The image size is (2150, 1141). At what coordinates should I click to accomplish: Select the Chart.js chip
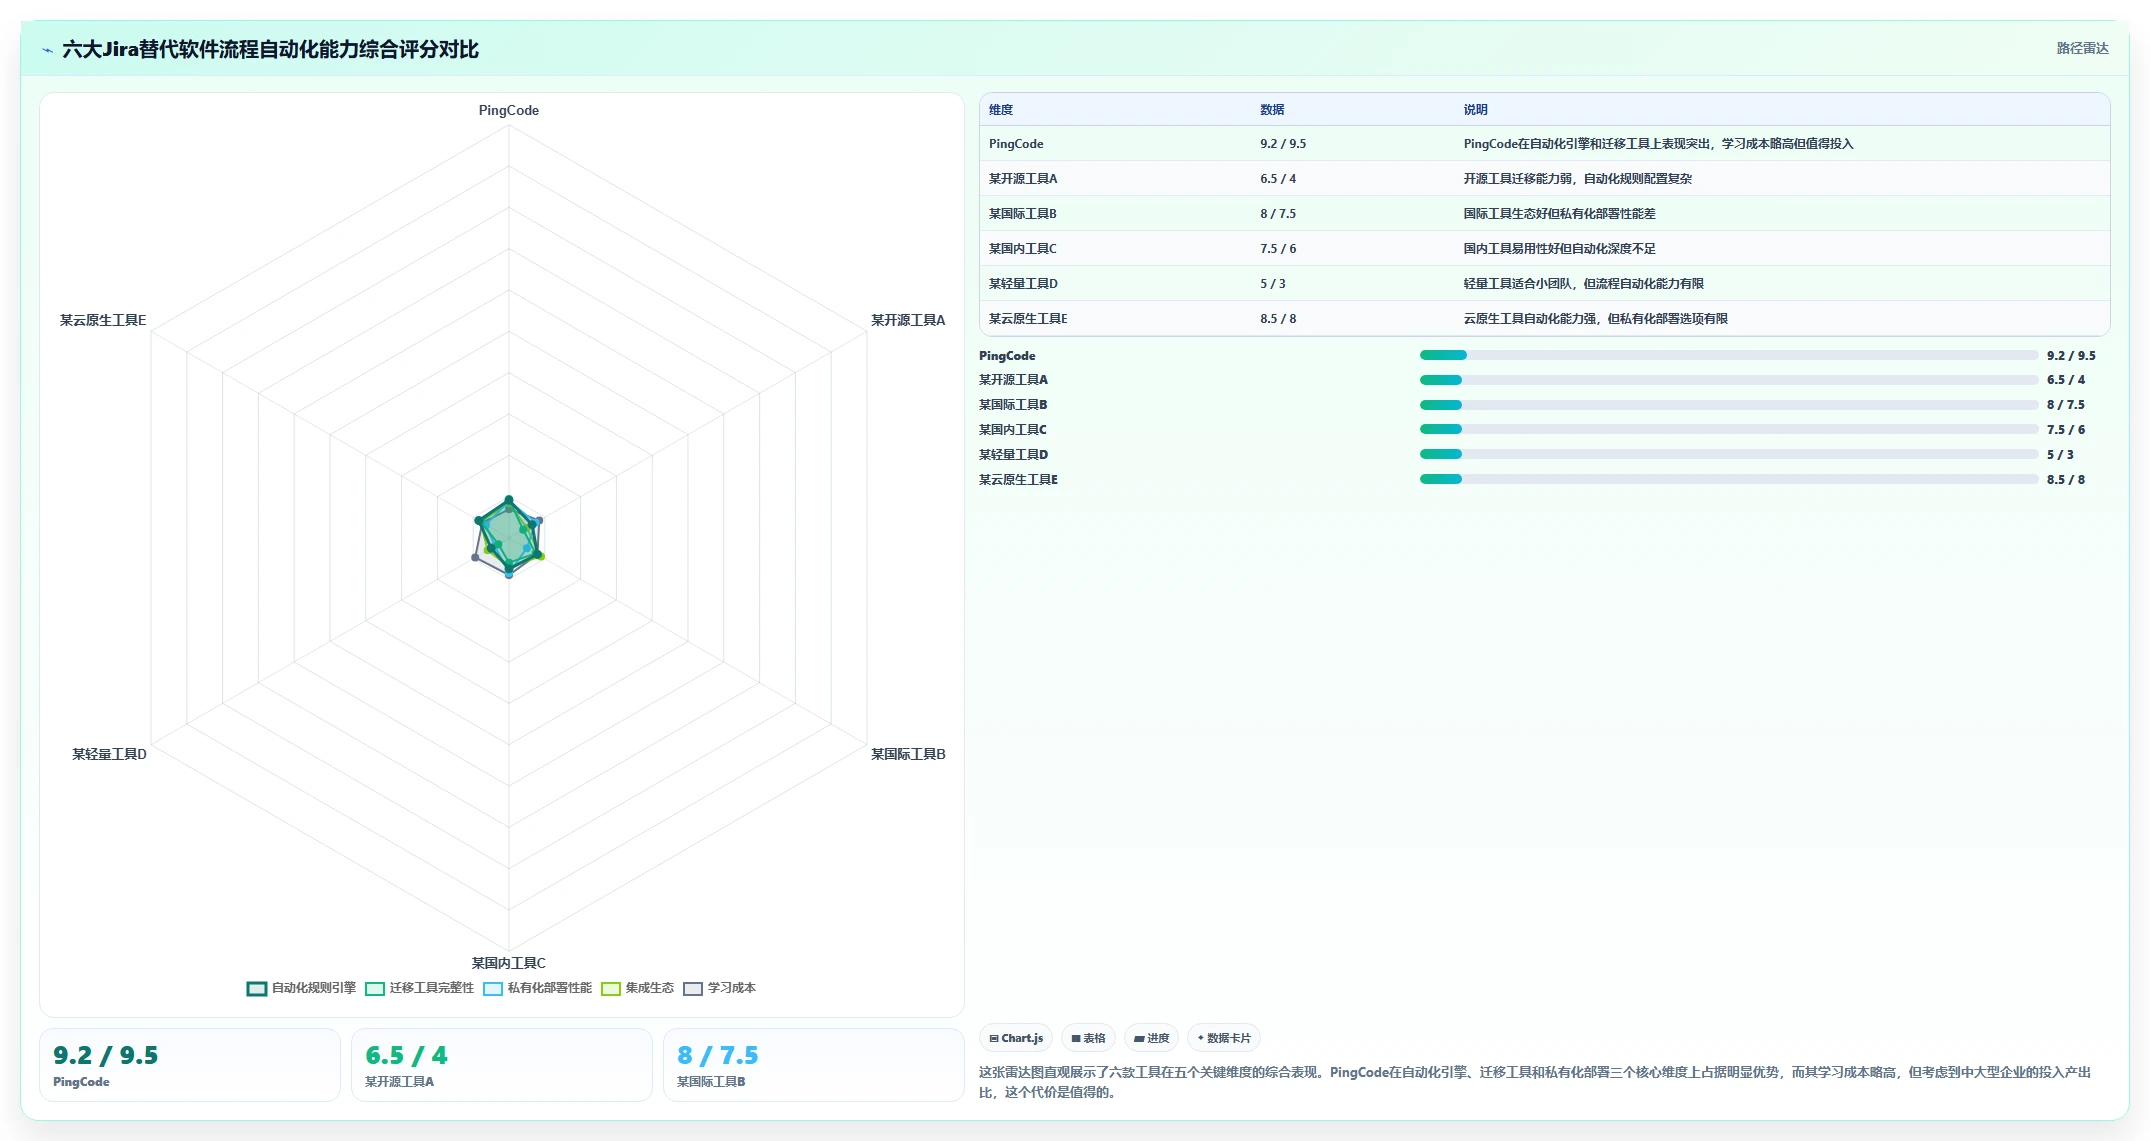[x=1016, y=1038]
